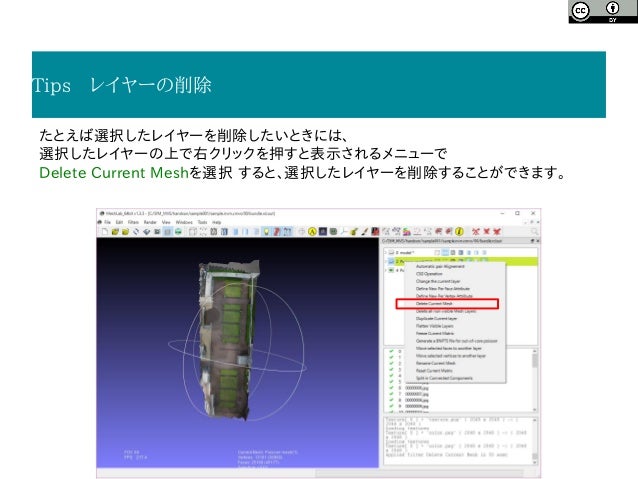Close the layer panel with its X
Image resolution: width=638 pixels, height=479 pixels.
tap(537, 241)
